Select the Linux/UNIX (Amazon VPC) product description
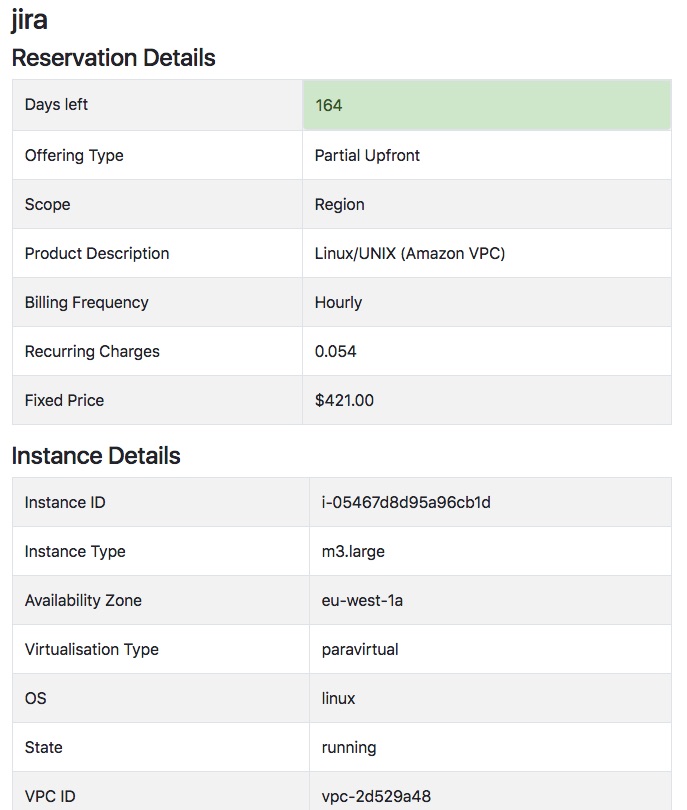Screen dimensions: 687x810 pyautogui.click(x=410, y=254)
